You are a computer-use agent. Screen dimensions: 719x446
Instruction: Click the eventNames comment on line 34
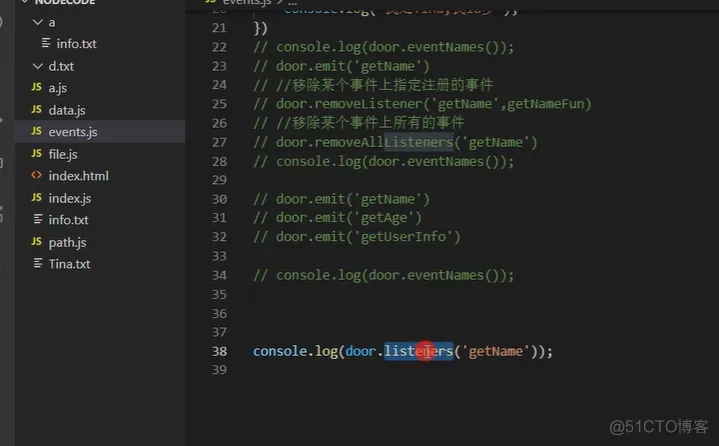383,275
